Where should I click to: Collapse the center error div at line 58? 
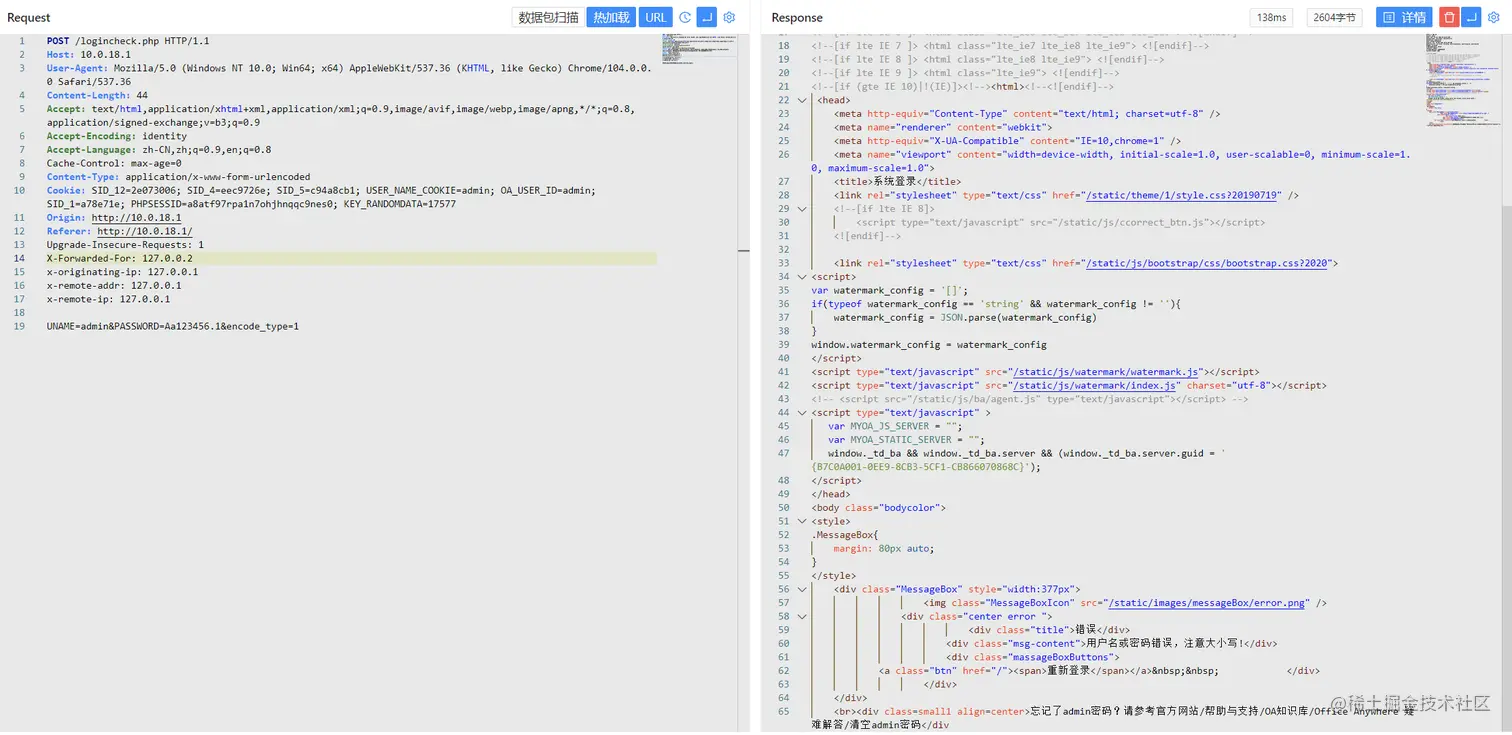tap(801, 616)
